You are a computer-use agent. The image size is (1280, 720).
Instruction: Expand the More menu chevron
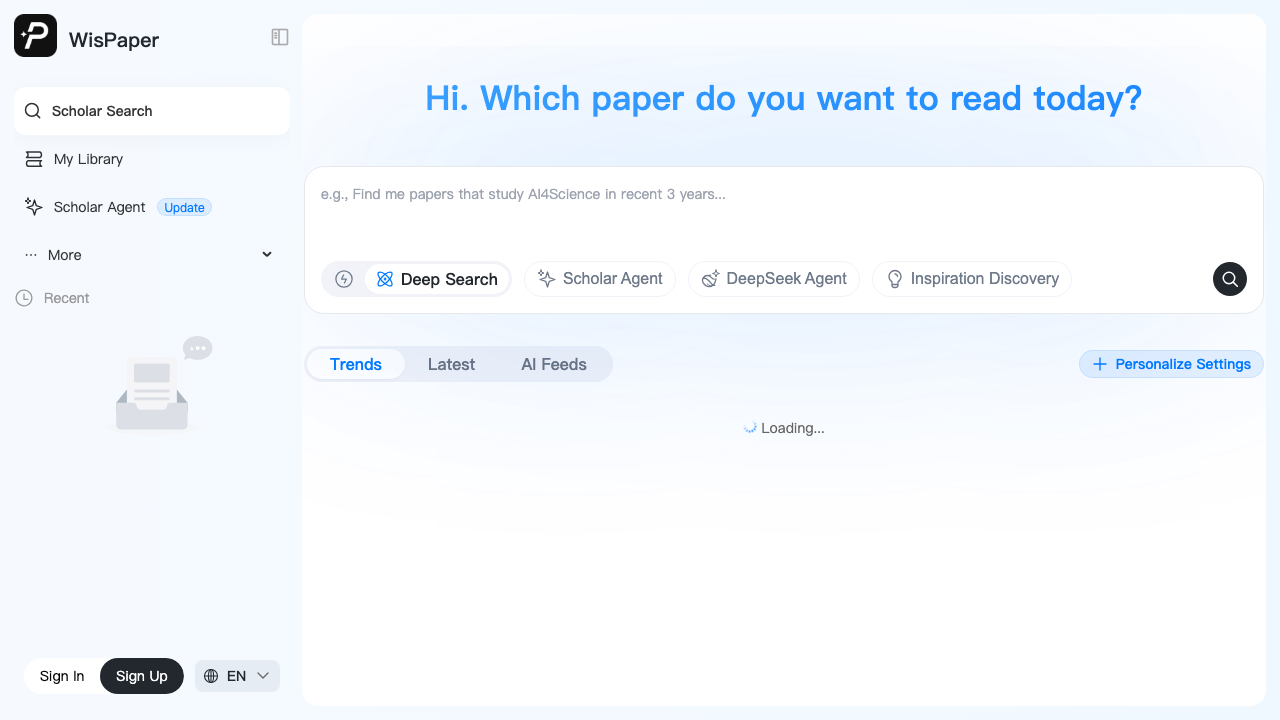(x=267, y=255)
